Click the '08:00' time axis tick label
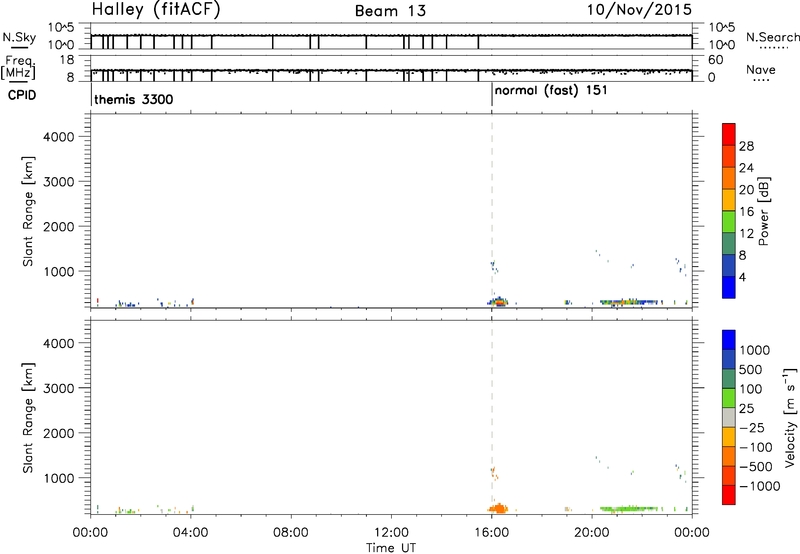The width and height of the screenshot is (800, 554). [x=291, y=533]
